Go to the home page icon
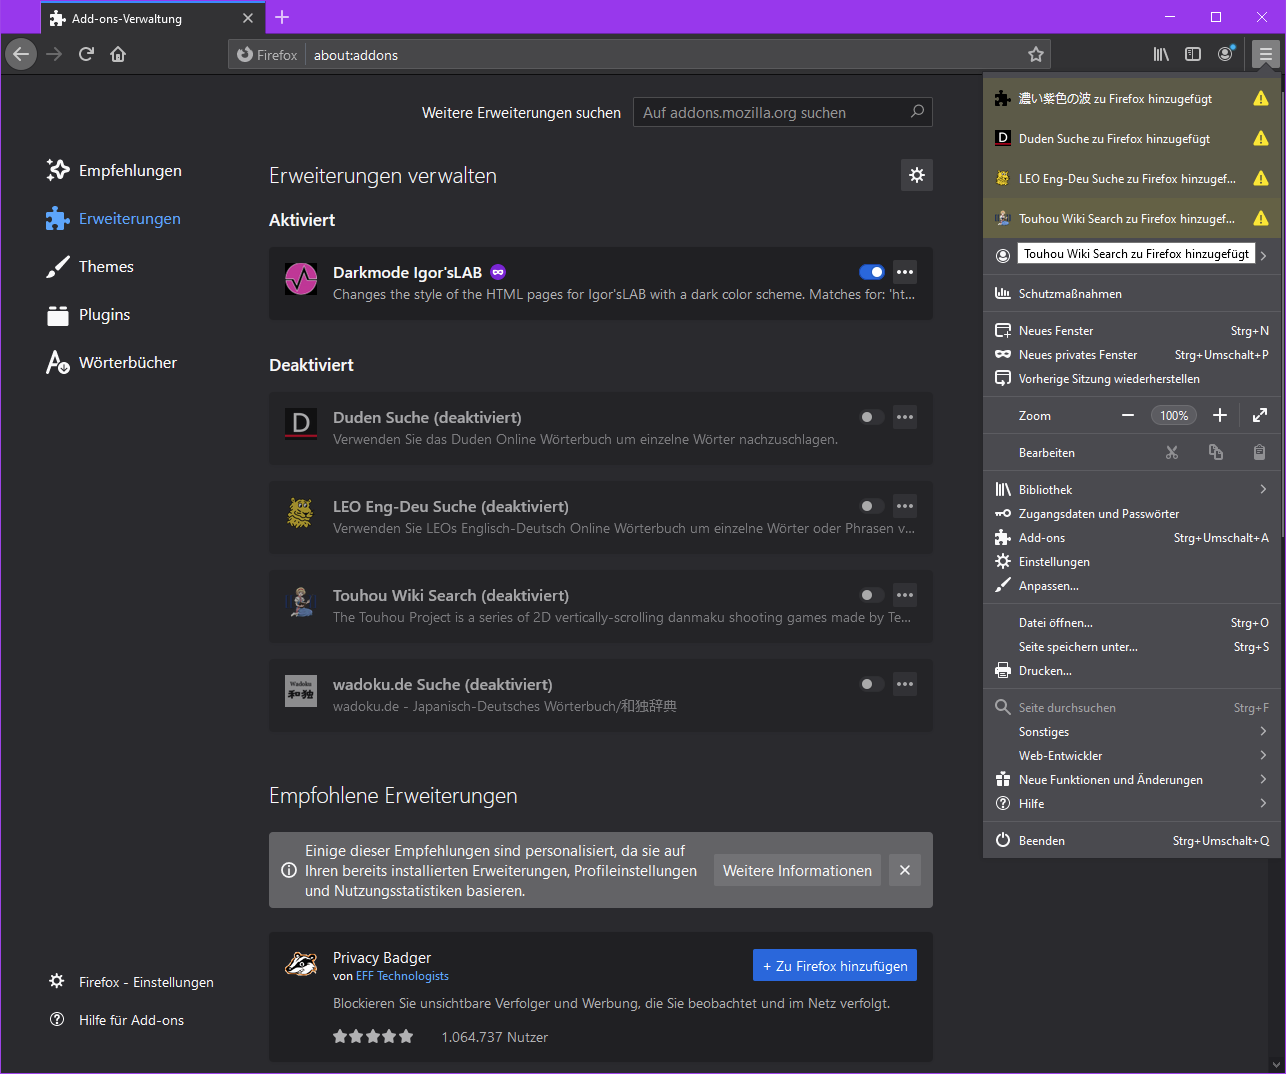The width and height of the screenshot is (1286, 1074). [118, 54]
